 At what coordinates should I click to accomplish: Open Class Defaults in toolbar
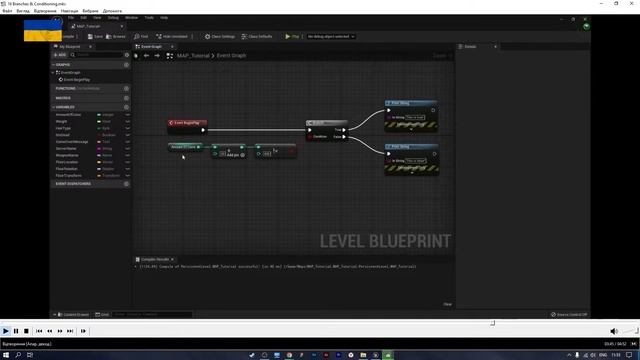(x=257, y=36)
